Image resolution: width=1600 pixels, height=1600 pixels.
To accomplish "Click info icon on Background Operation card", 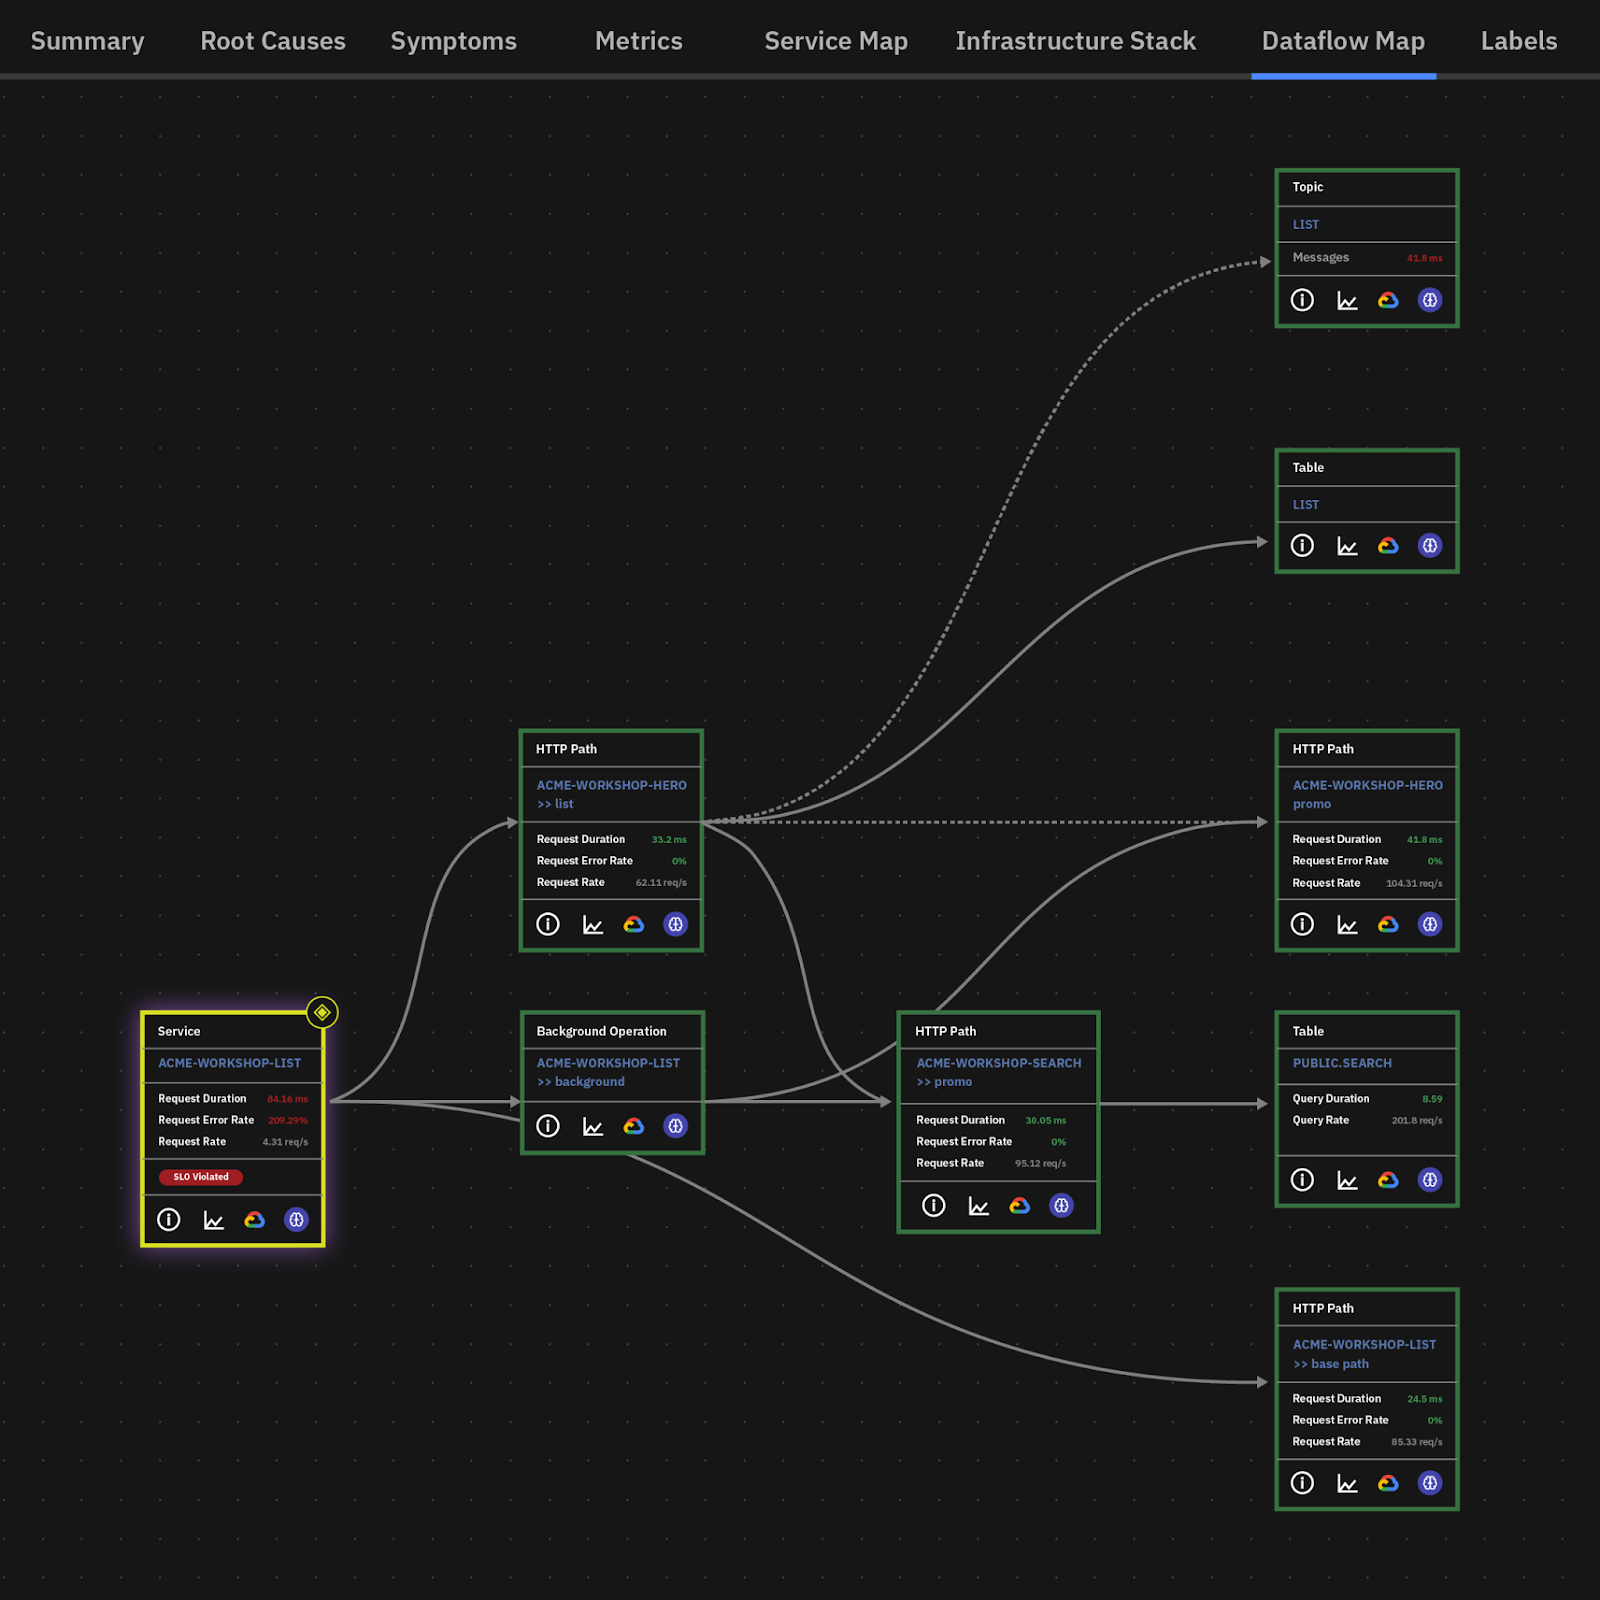I will tap(548, 1126).
